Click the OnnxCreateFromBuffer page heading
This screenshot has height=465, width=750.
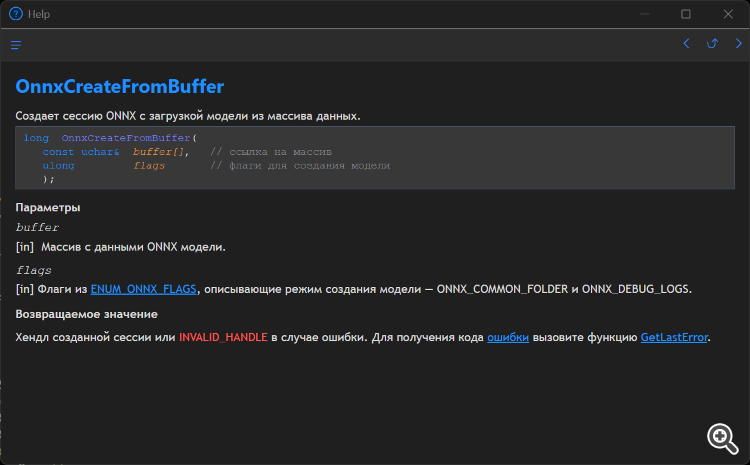[x=120, y=87]
